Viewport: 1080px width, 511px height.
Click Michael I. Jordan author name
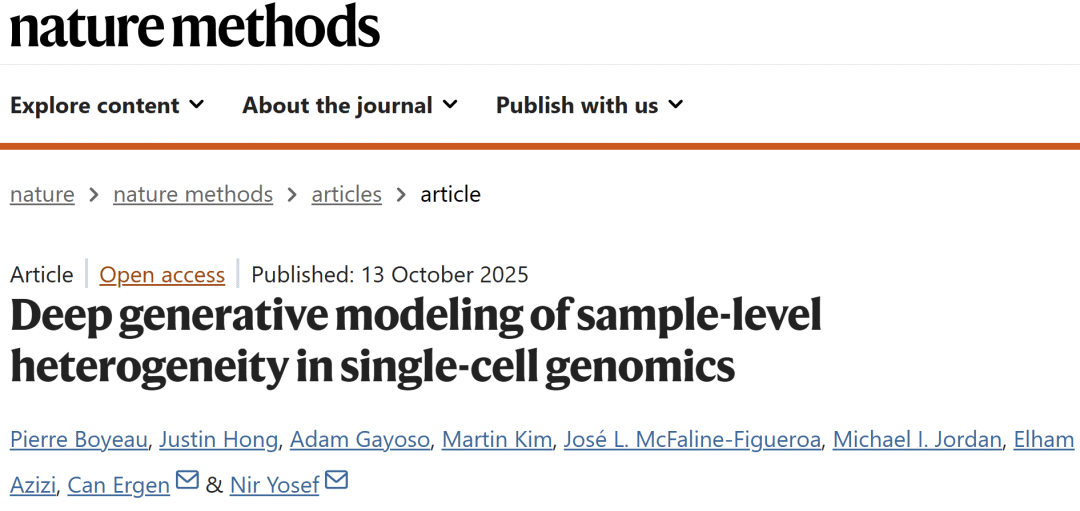tap(917, 439)
